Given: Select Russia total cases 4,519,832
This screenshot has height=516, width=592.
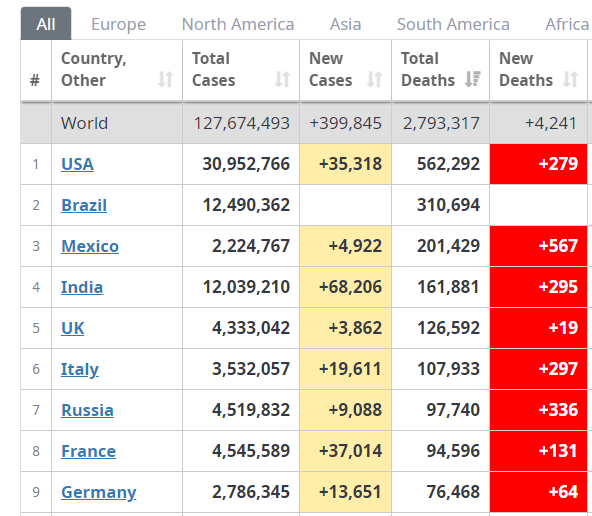Looking at the screenshot, I should point(251,410).
